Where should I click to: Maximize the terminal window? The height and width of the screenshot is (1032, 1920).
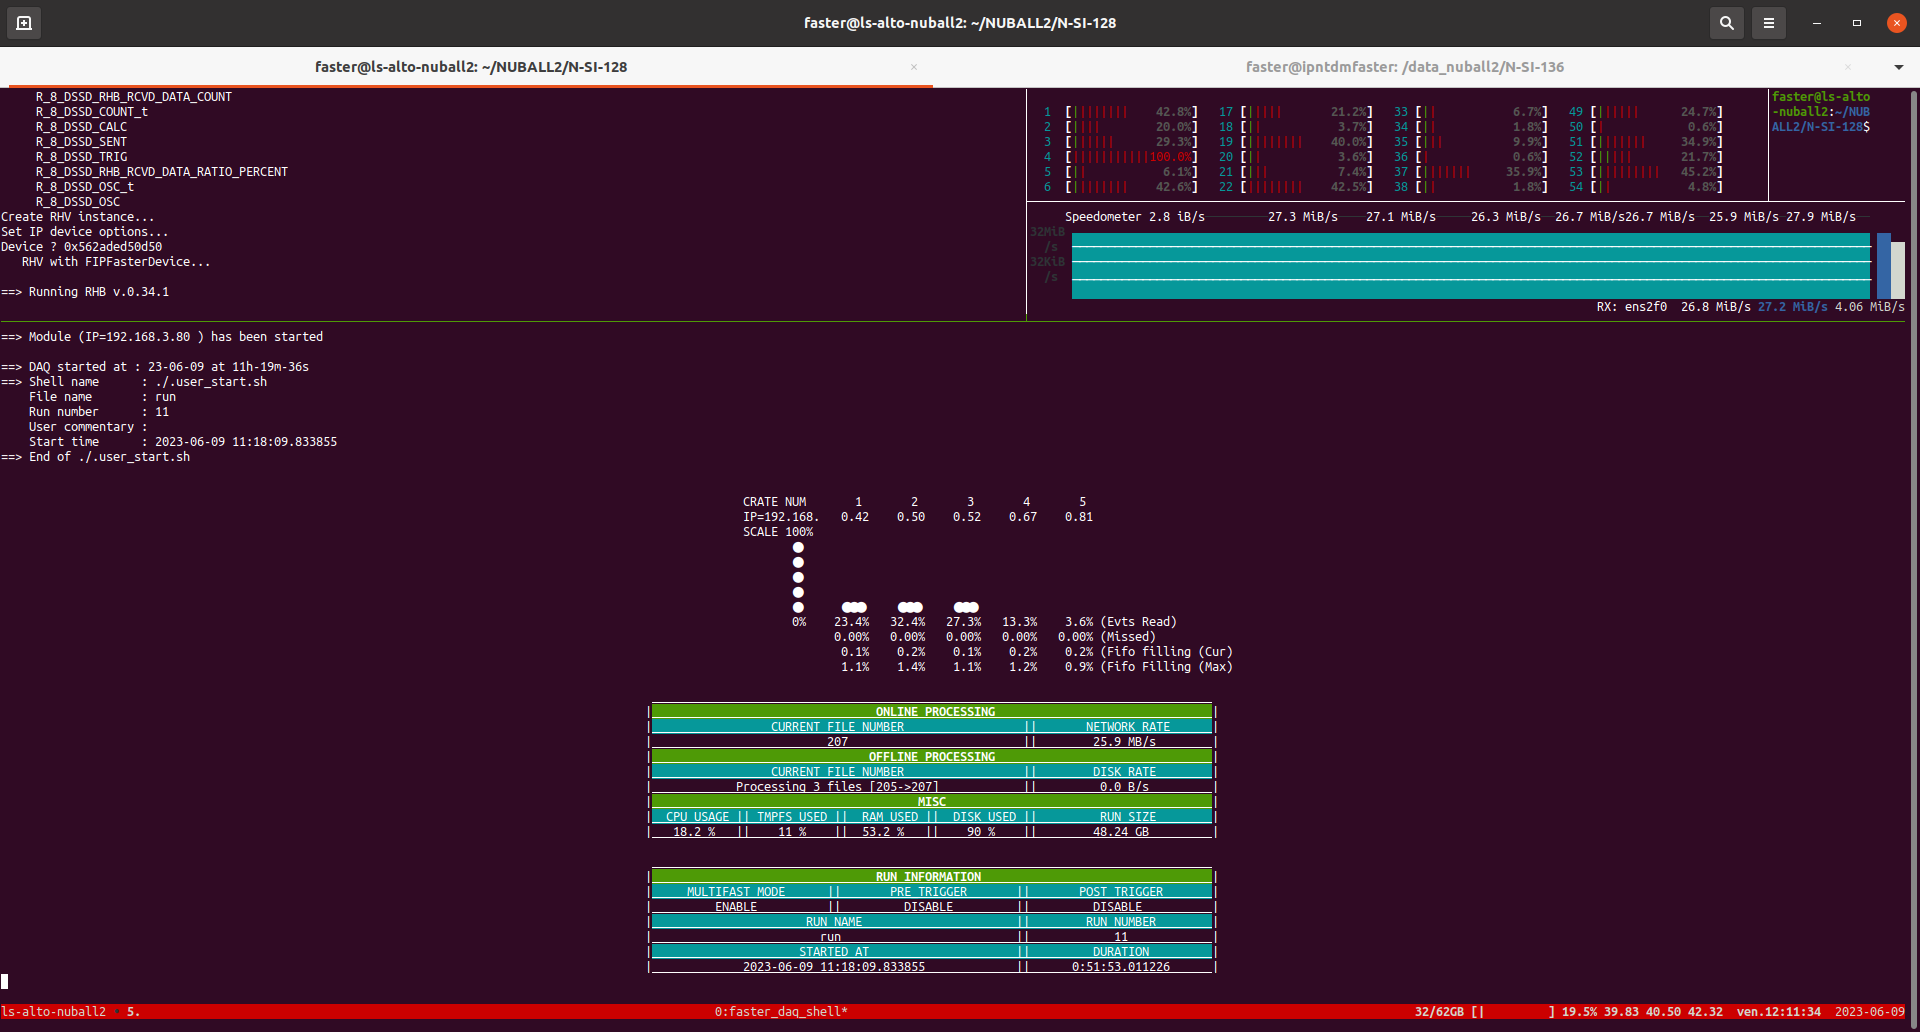1856,22
